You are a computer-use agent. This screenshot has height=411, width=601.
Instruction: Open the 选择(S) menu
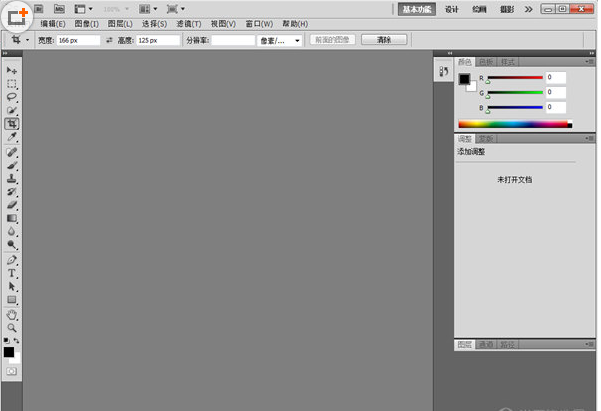click(x=154, y=24)
